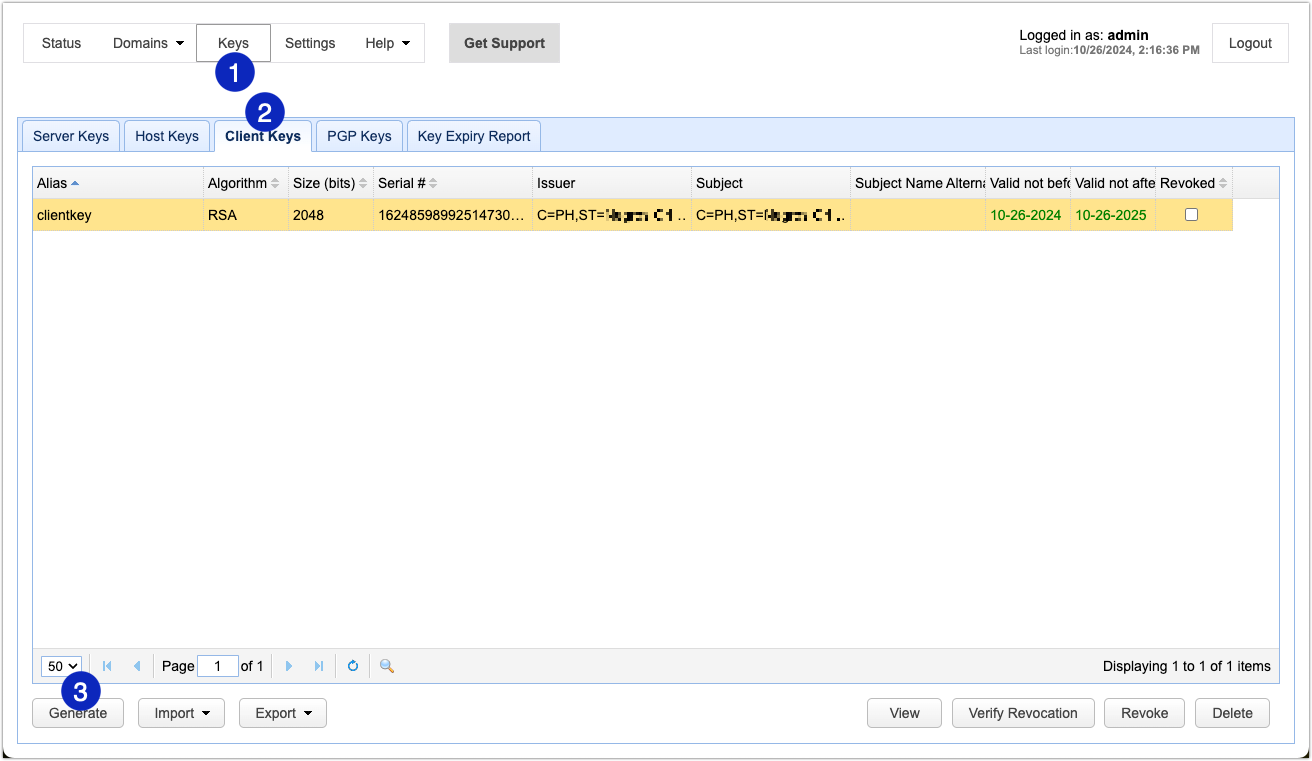Sort by Alias column arrow
This screenshot has width=1312, height=761.
pos(75,183)
